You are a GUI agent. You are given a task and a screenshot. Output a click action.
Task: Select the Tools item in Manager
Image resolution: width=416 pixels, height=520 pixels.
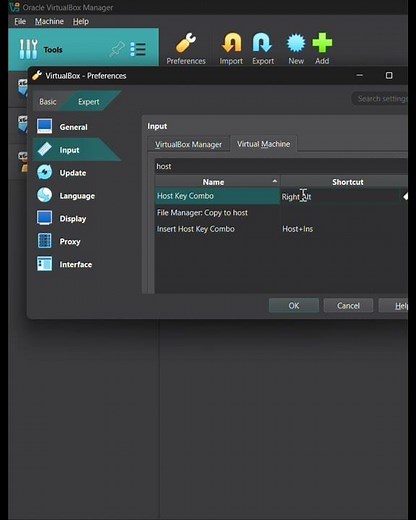tap(83, 49)
